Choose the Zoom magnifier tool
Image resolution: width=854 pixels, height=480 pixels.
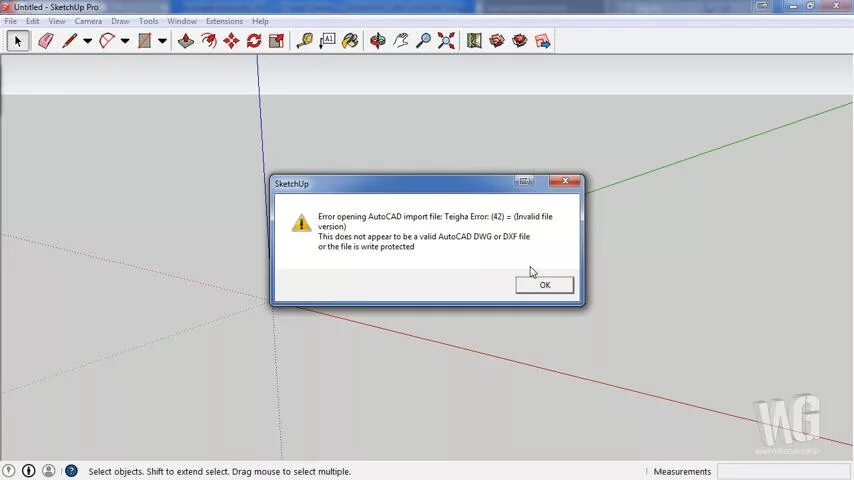point(423,41)
